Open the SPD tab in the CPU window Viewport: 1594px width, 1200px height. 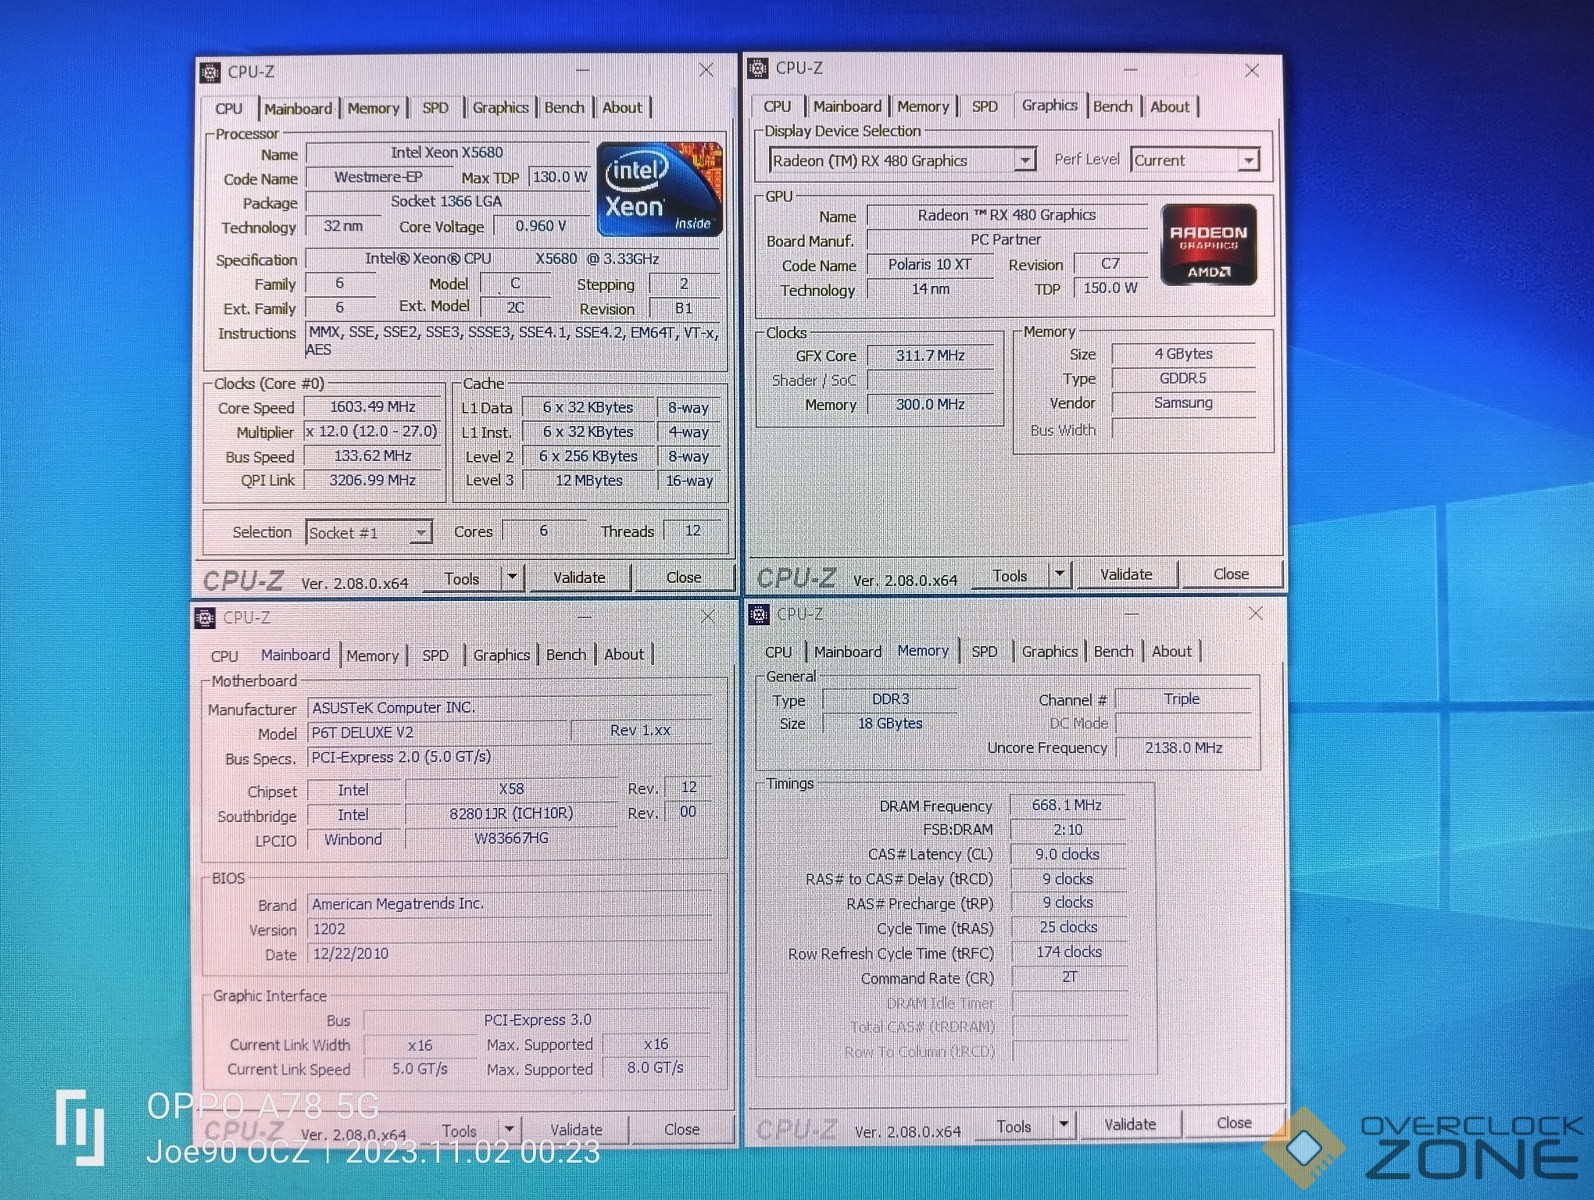tap(435, 108)
